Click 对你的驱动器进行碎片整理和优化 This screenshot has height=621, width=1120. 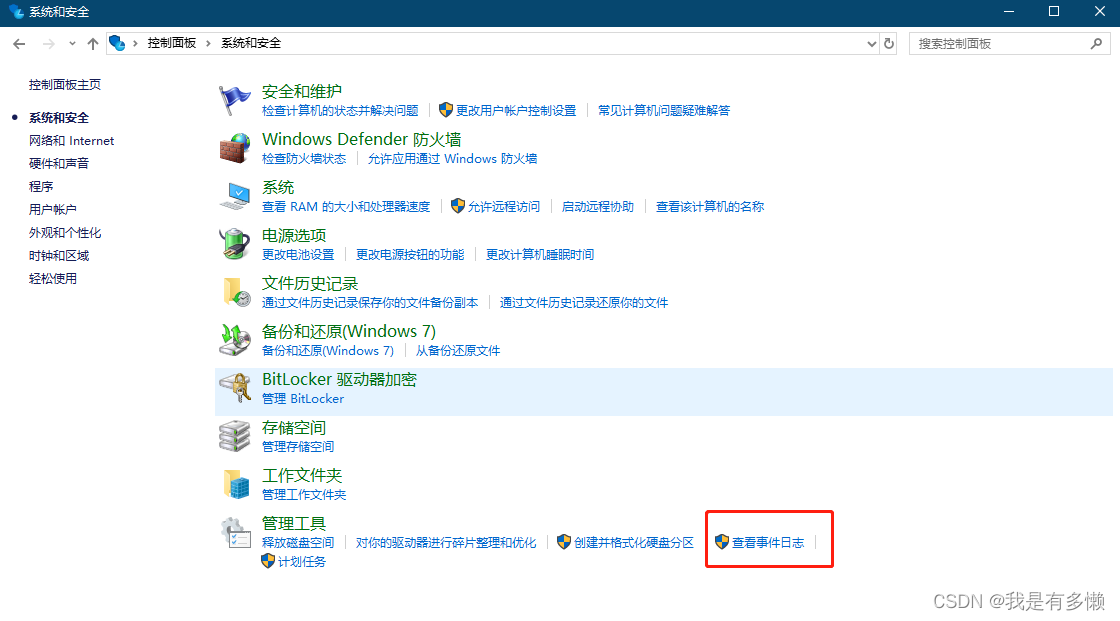point(446,543)
